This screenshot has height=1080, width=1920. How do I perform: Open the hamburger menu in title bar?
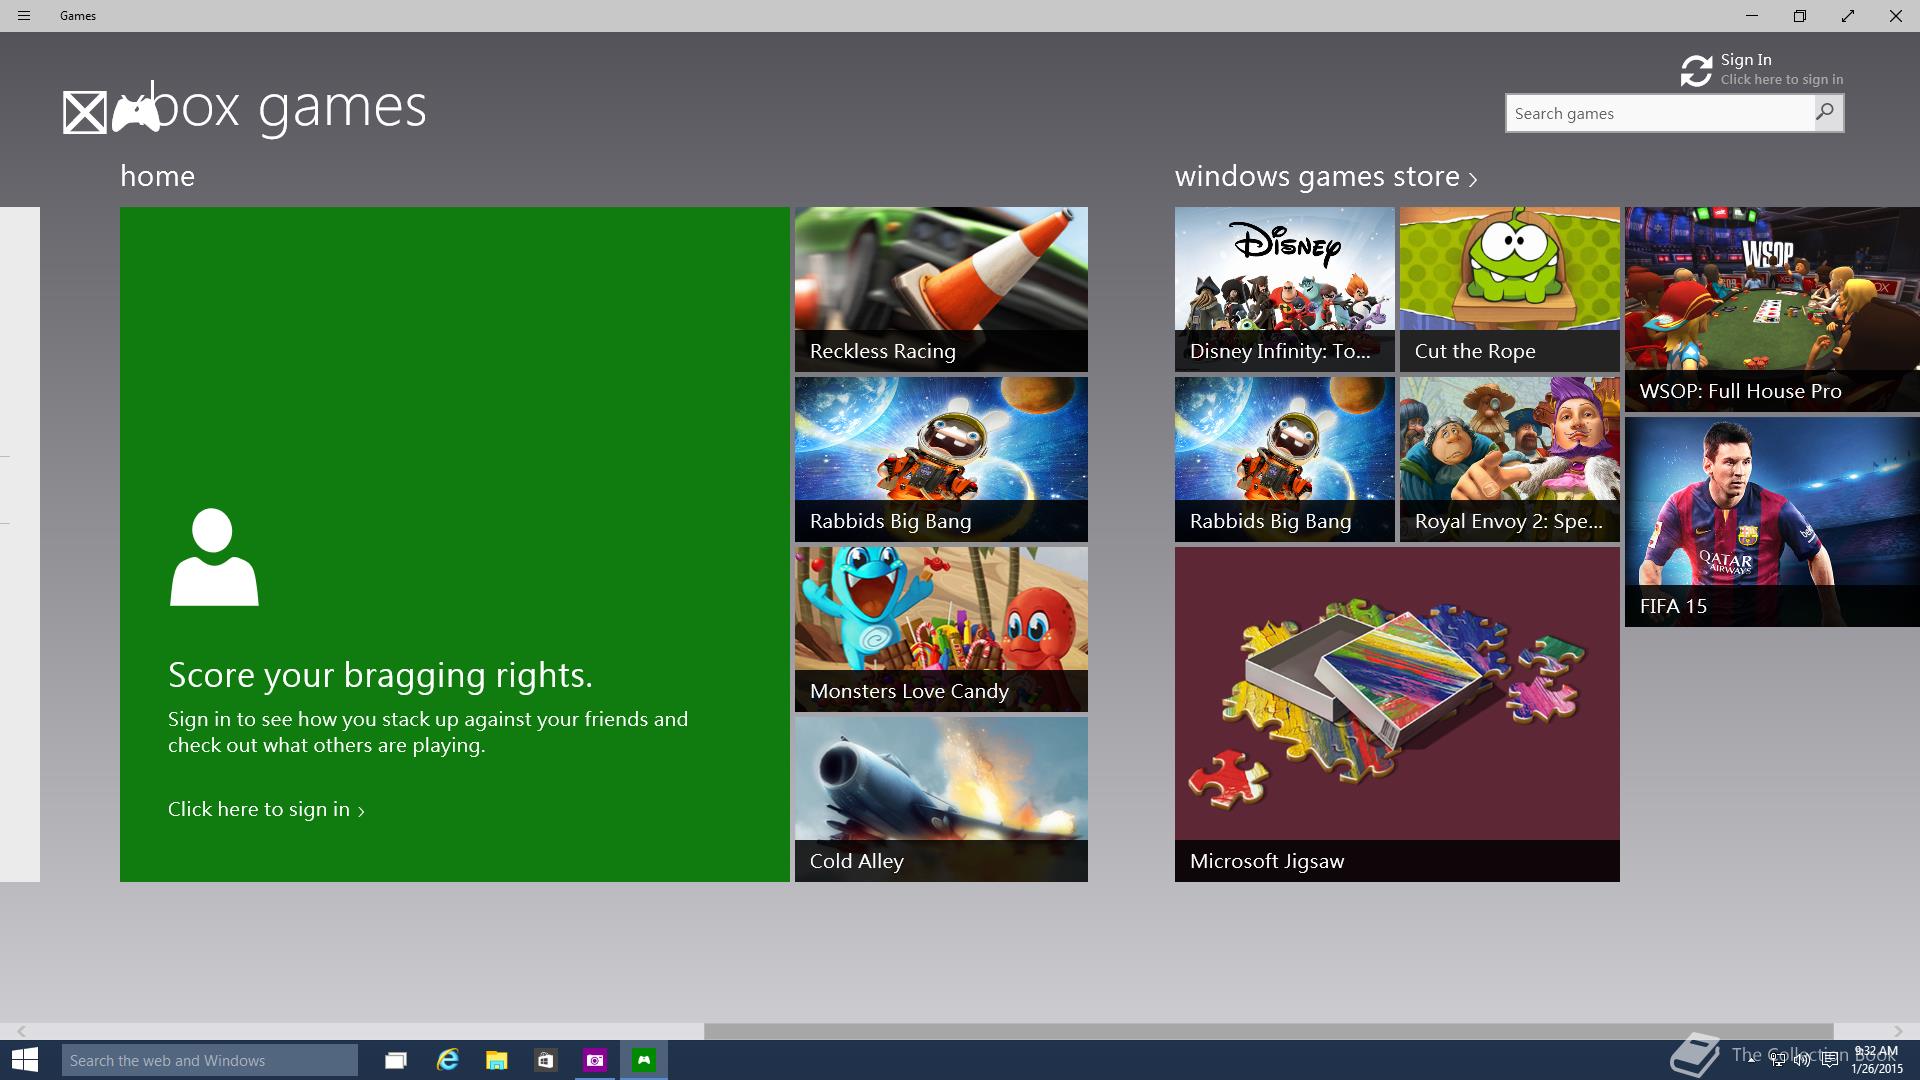pyautogui.click(x=24, y=16)
